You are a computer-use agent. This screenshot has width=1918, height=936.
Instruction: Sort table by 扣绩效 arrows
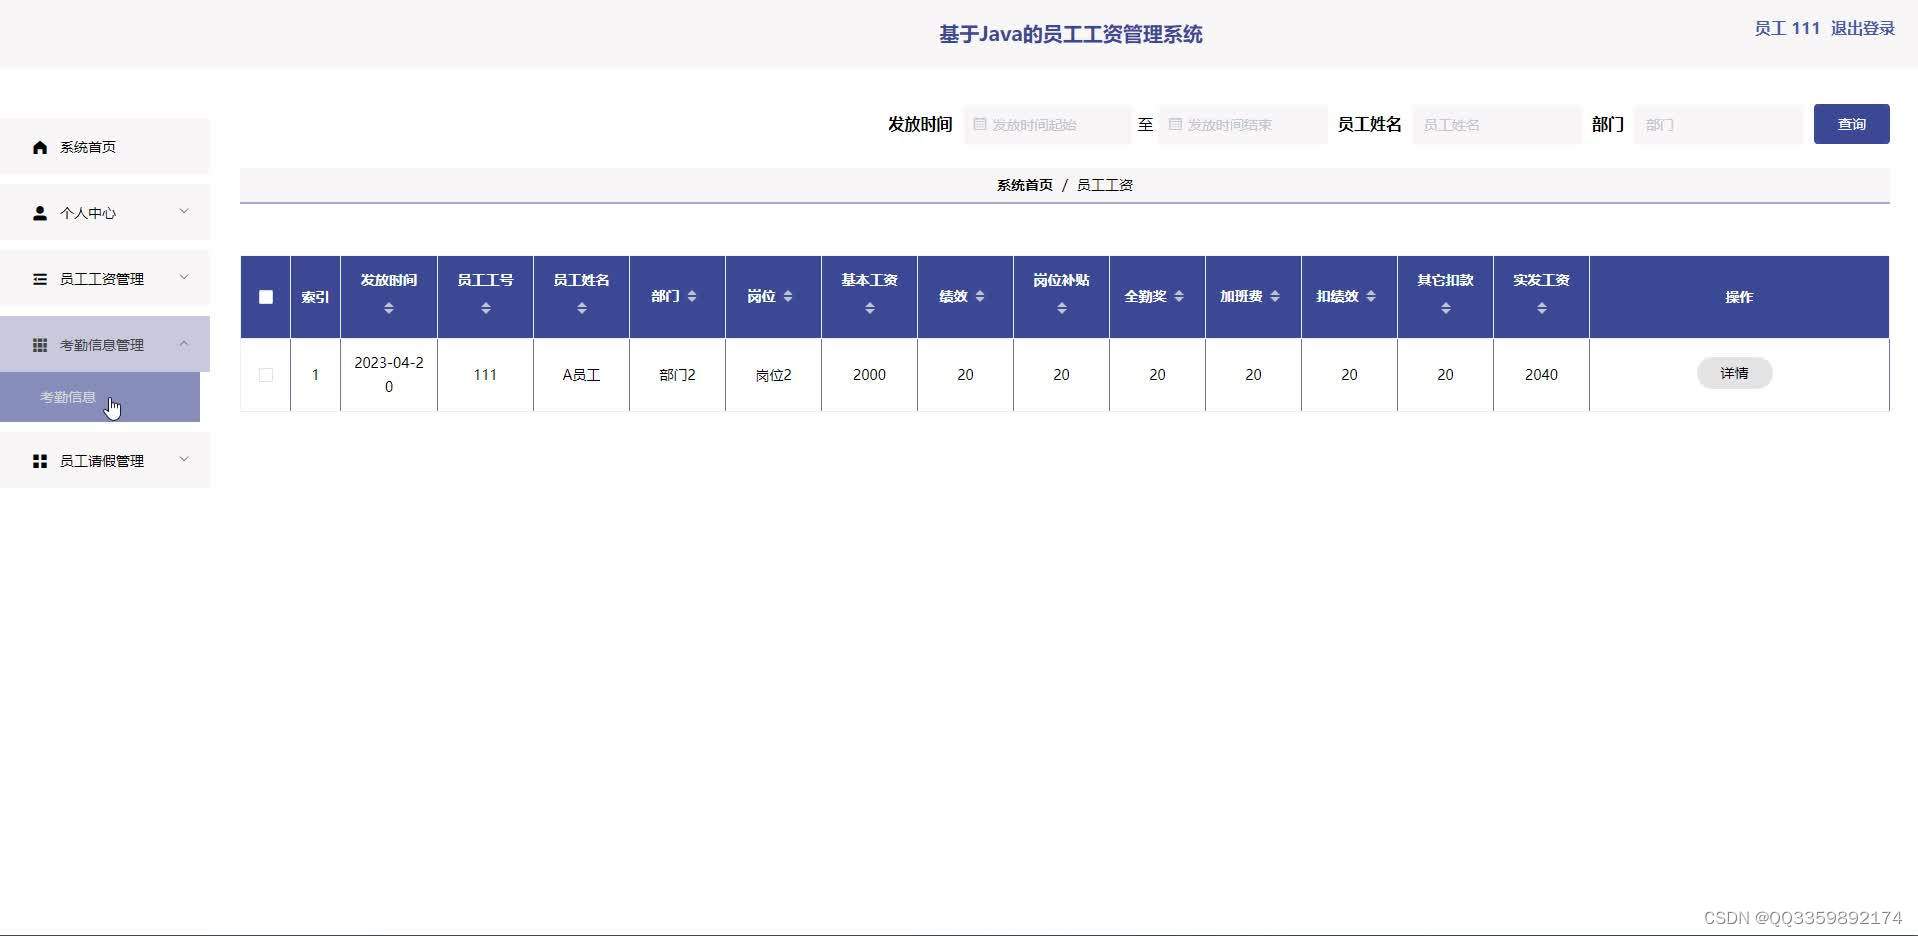pyautogui.click(x=1371, y=296)
